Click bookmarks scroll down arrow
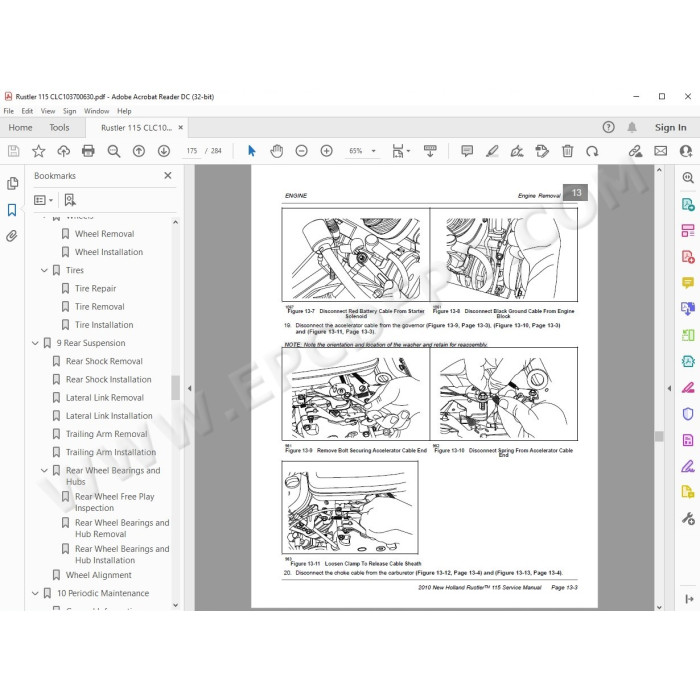The image size is (700, 700). pyautogui.click(x=175, y=605)
